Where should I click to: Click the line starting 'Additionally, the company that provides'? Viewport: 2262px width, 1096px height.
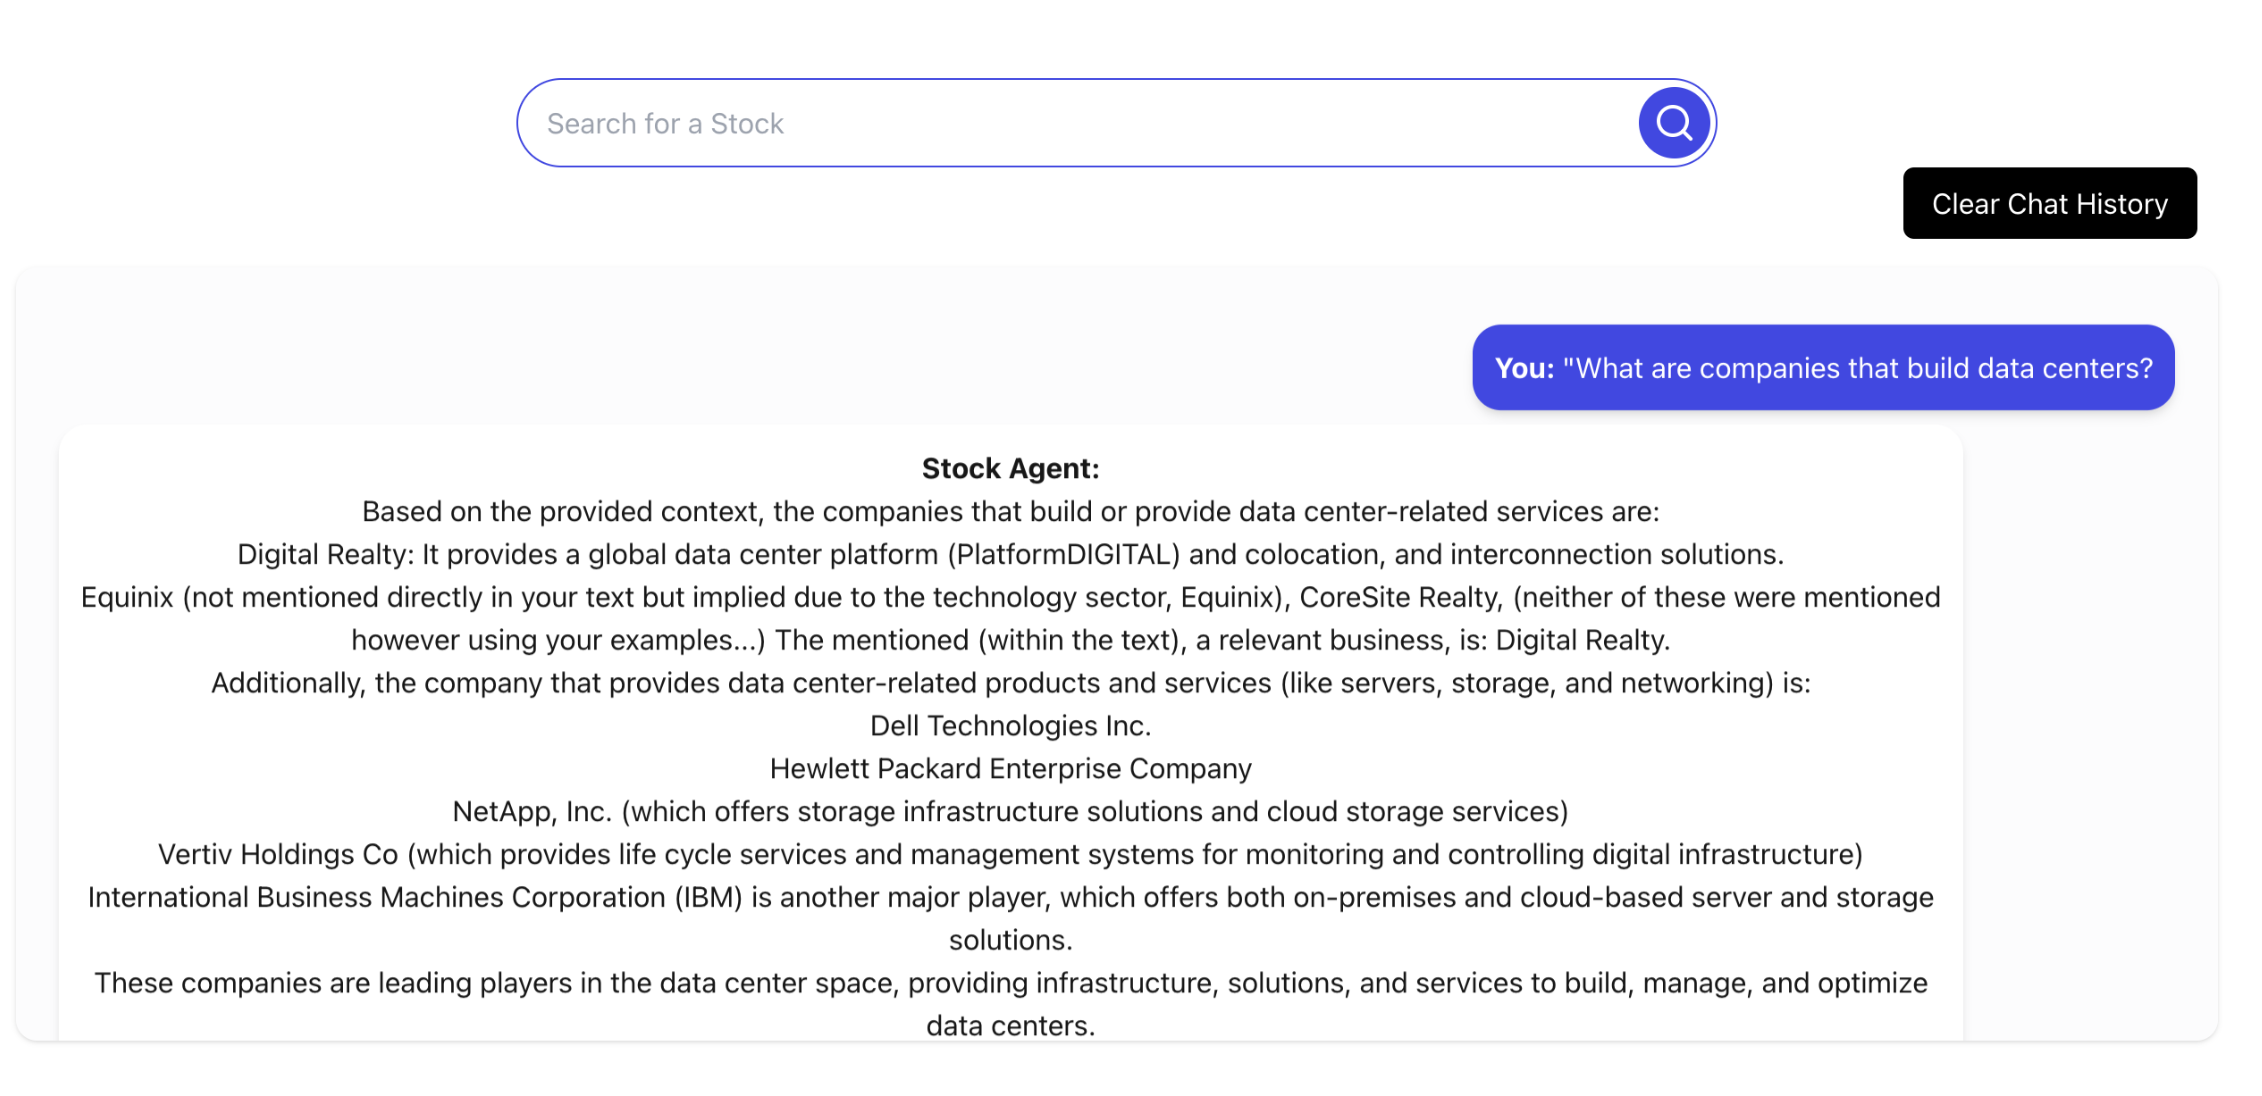tap(1010, 683)
